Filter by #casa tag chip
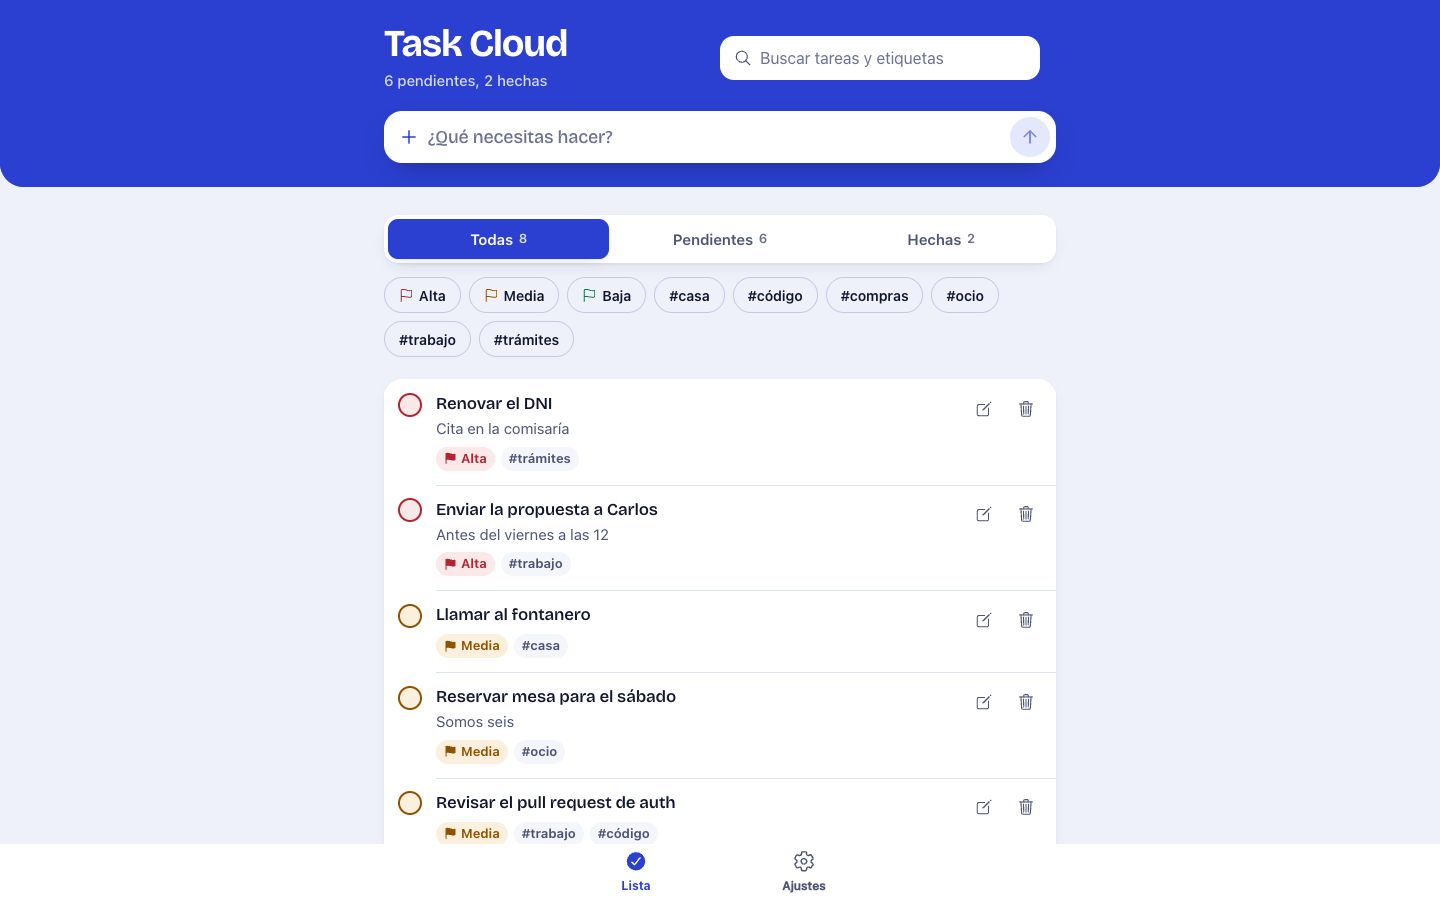This screenshot has width=1440, height=900. click(x=689, y=295)
